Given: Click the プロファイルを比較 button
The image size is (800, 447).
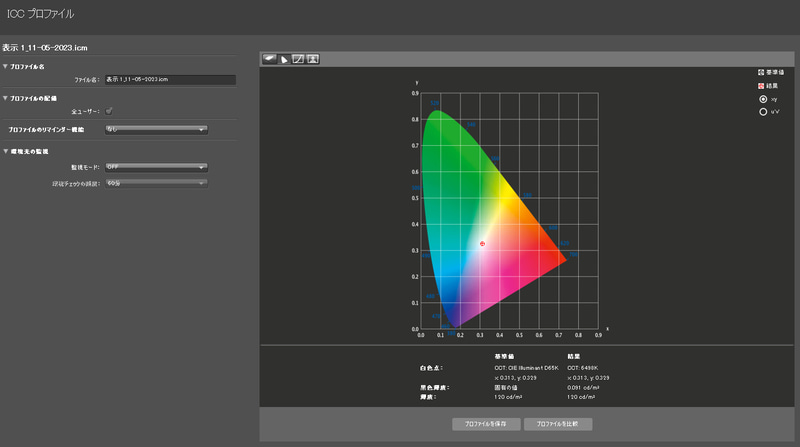Looking at the screenshot, I should [x=558, y=424].
